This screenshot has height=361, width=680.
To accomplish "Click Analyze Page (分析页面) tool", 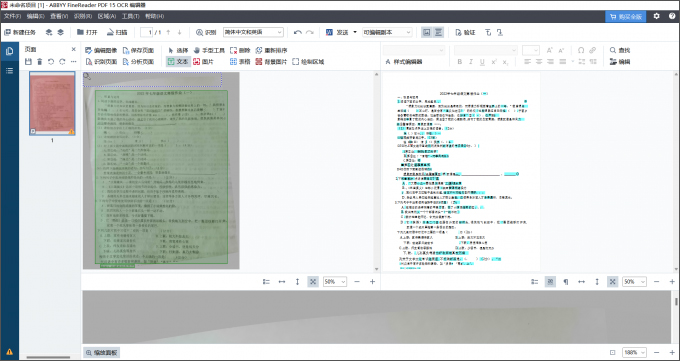I will (x=138, y=62).
